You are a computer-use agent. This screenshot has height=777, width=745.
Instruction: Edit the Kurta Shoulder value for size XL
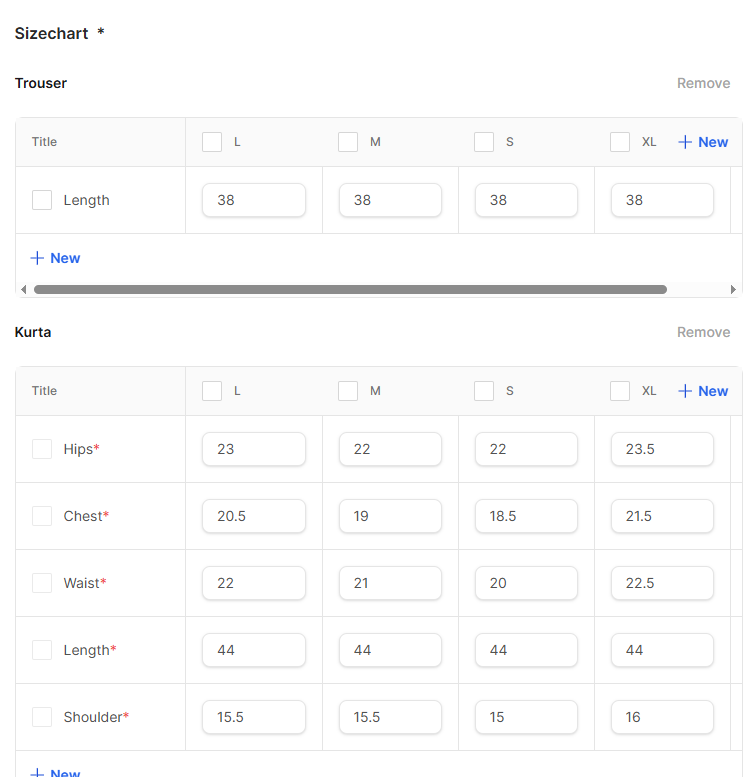click(662, 717)
